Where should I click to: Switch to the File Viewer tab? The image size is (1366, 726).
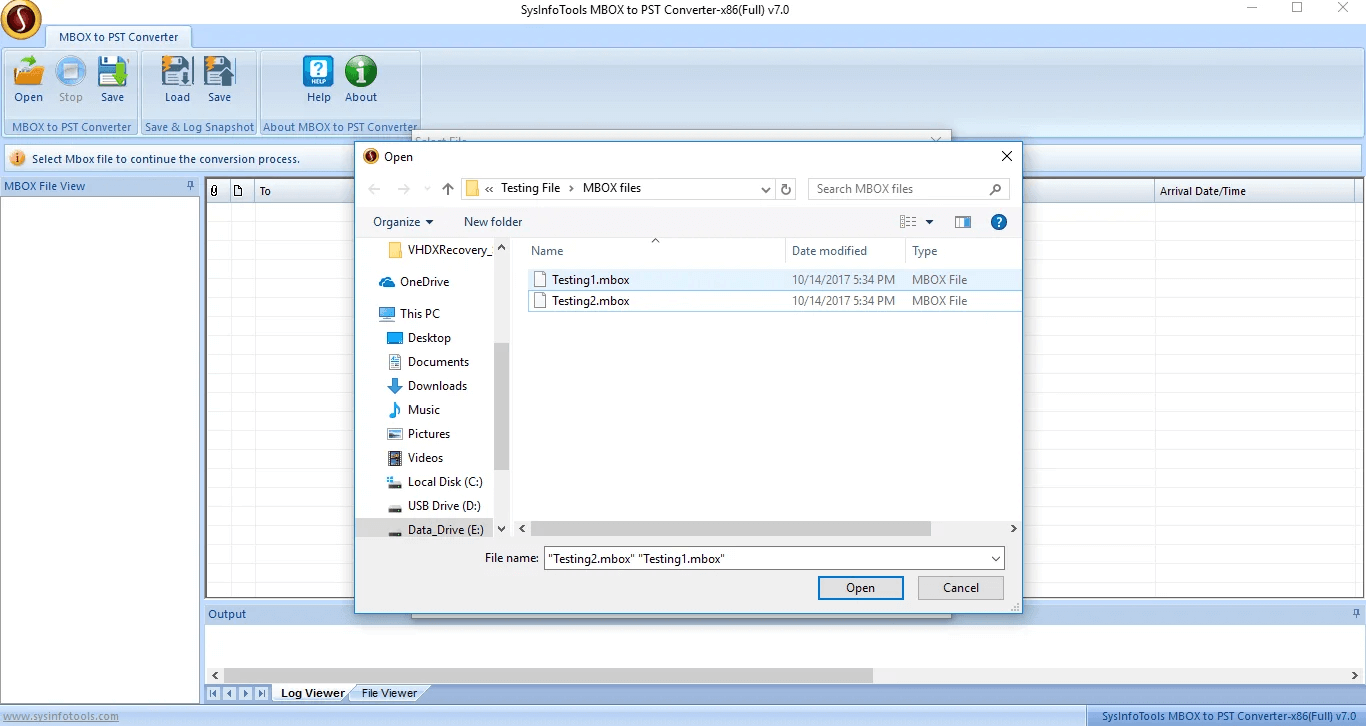388,692
